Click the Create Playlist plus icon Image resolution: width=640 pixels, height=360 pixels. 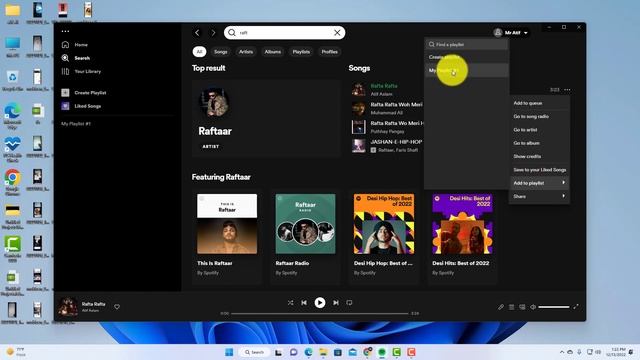pos(65,93)
